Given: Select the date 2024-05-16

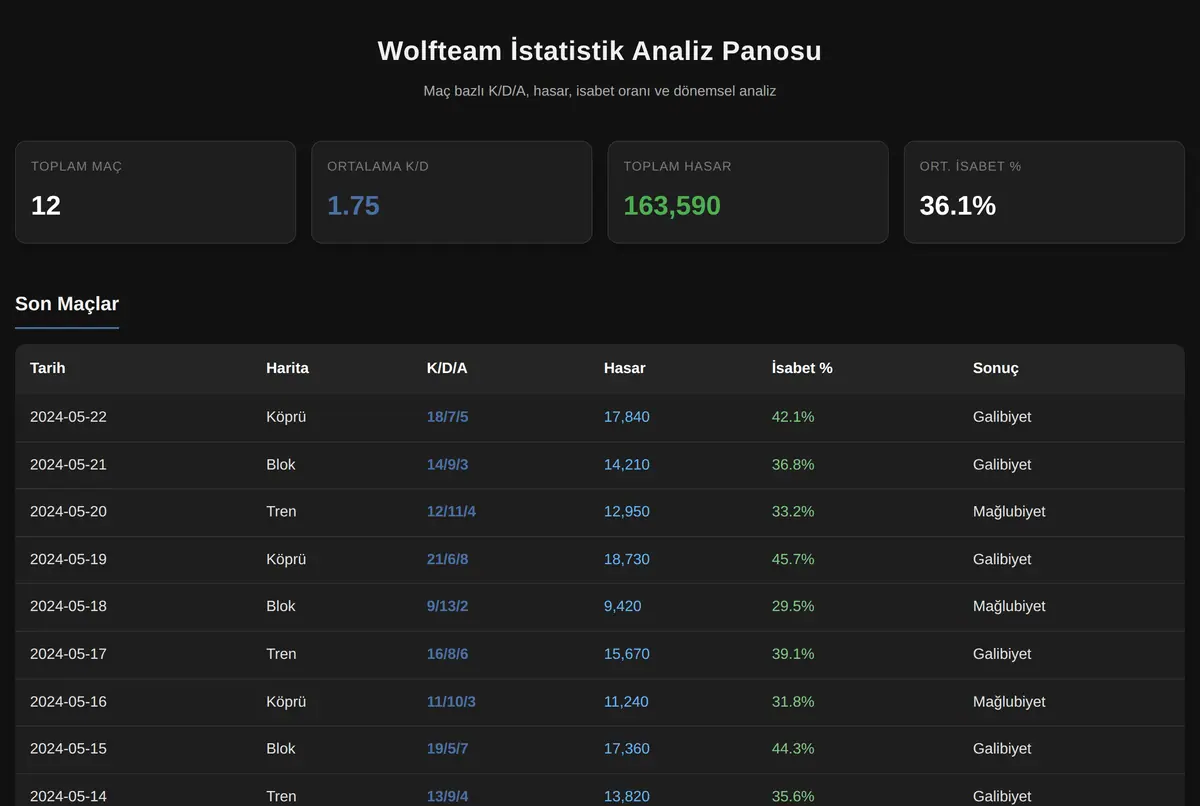Looking at the screenshot, I should [68, 702].
